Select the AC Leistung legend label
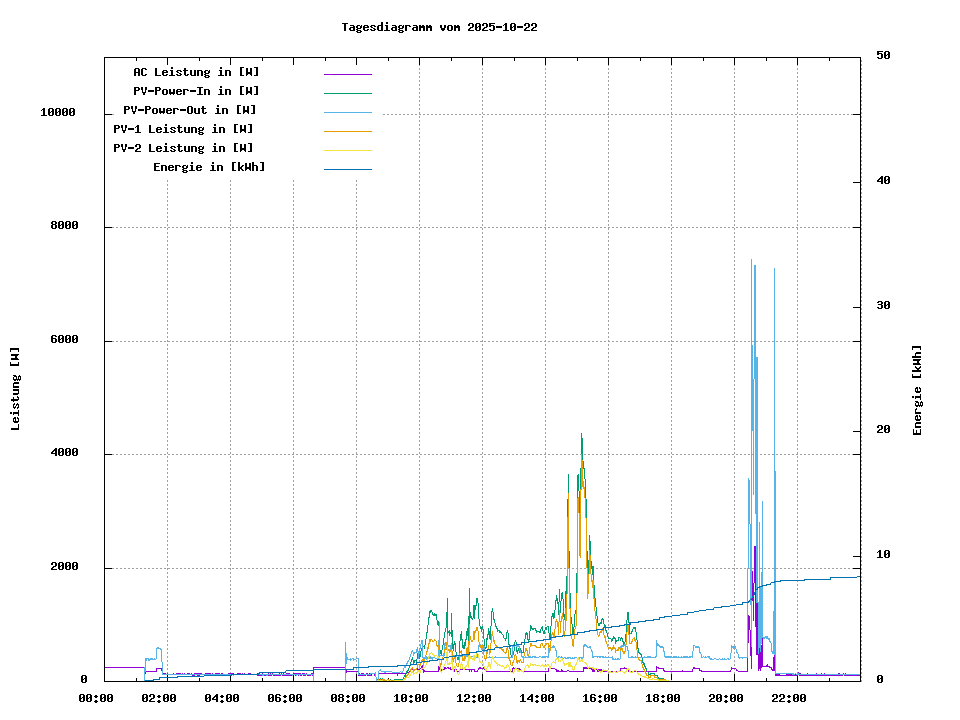Viewport: 960px width, 720px height. [x=196, y=72]
